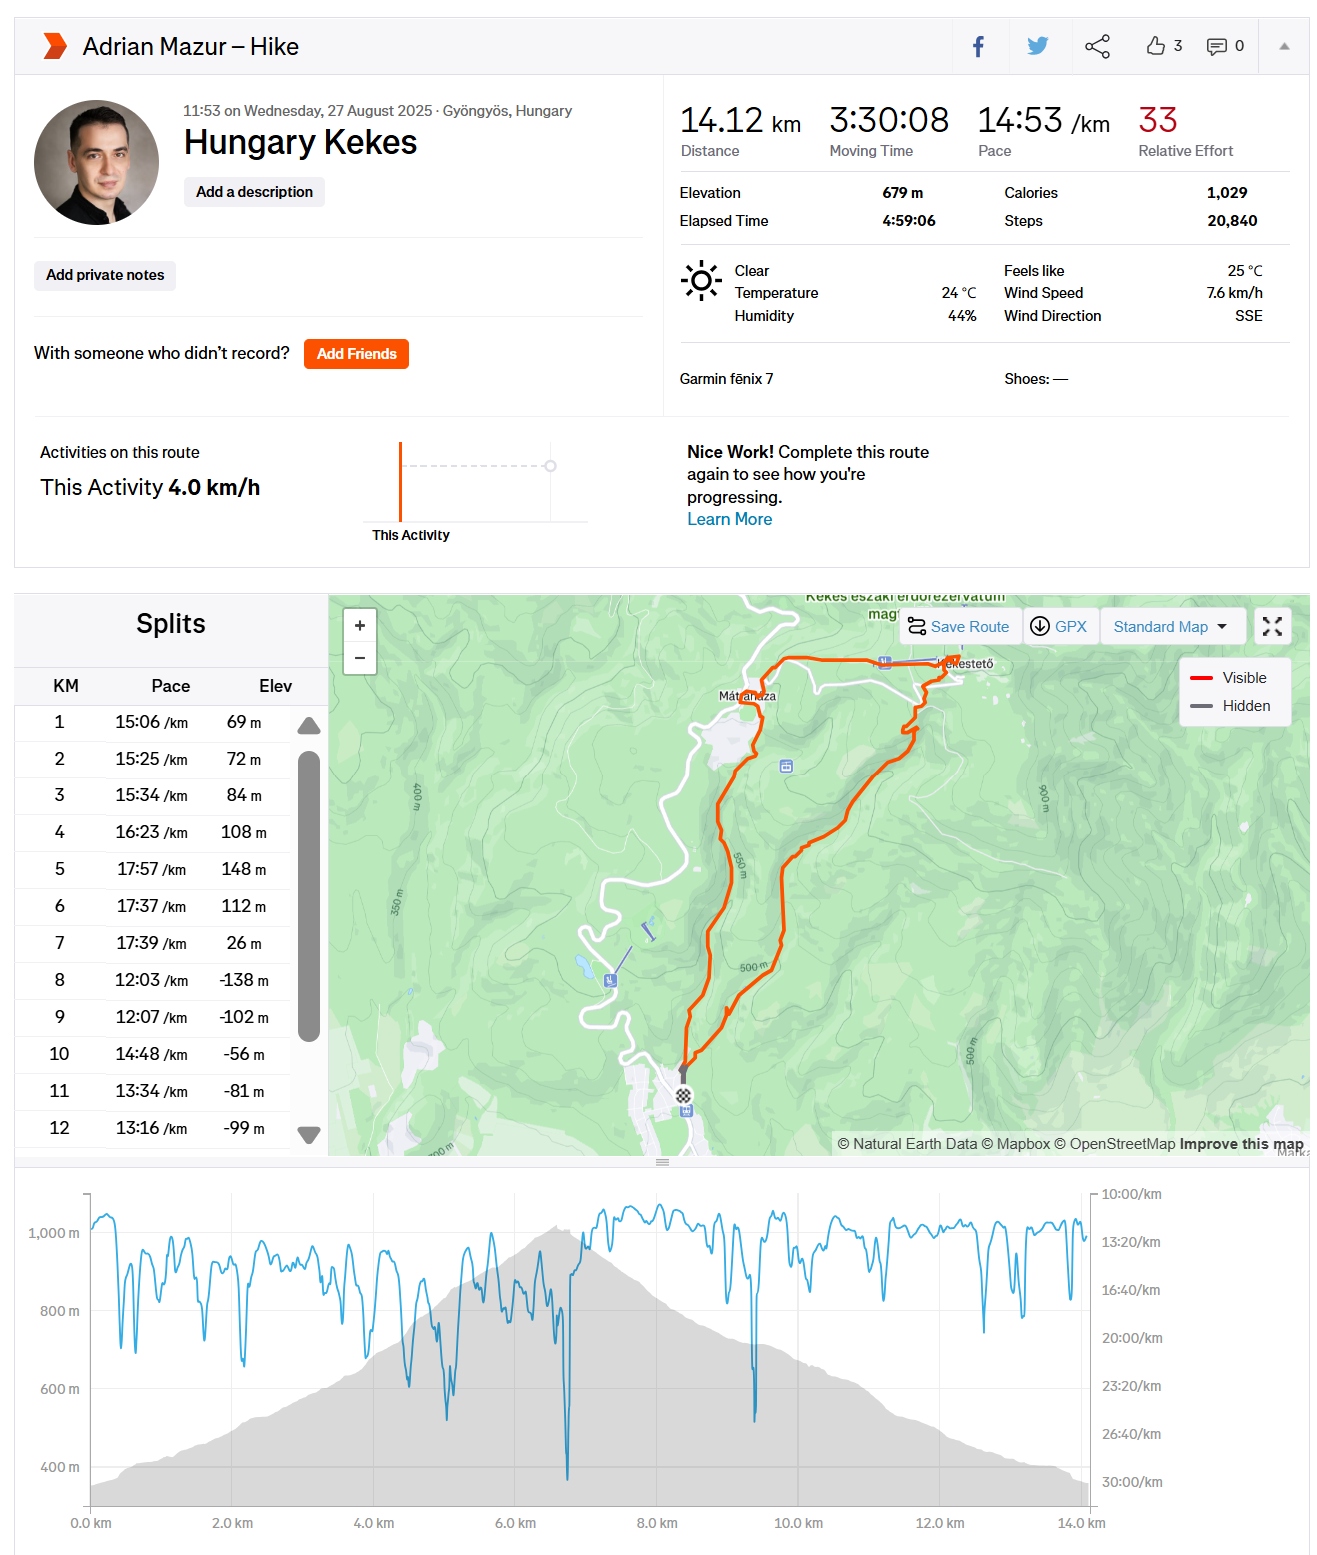
Task: Click Adrian Mazur's profile photo
Action: pyautogui.click(x=97, y=162)
